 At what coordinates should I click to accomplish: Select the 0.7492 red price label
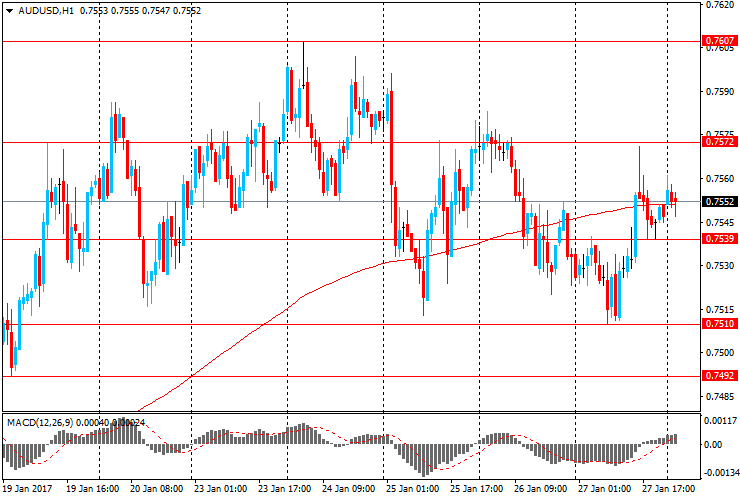pos(720,376)
